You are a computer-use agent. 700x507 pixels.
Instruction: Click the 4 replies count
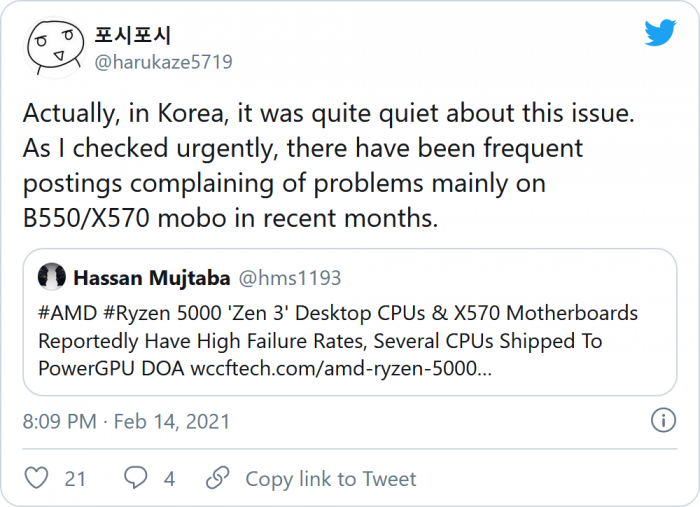[x=169, y=479]
